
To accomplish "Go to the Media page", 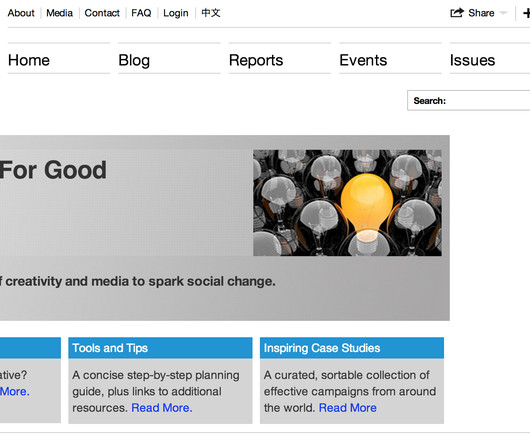I will point(59,13).
